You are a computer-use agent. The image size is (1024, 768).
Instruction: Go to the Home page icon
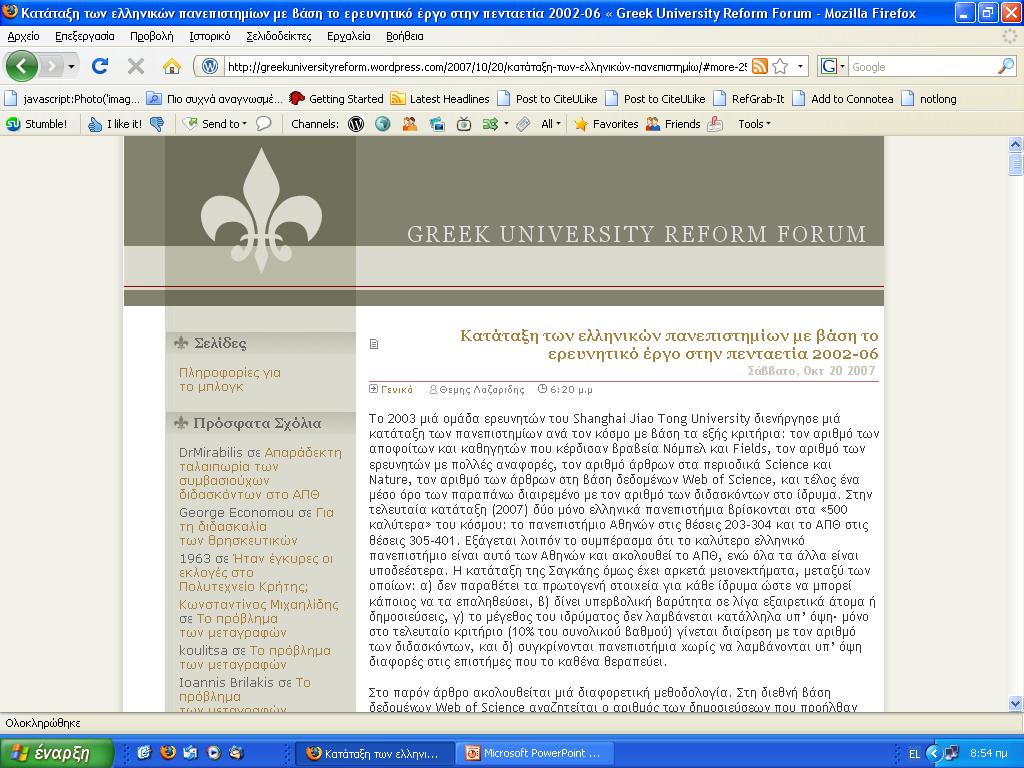tap(172, 66)
